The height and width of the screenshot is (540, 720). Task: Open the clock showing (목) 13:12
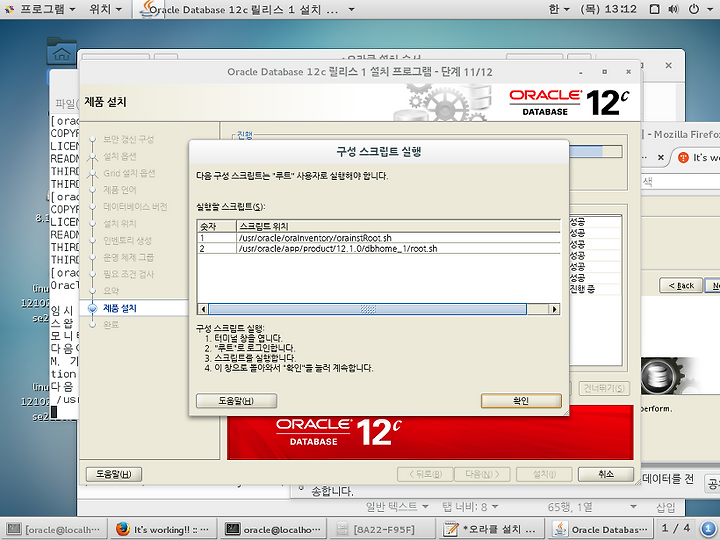tap(608, 9)
